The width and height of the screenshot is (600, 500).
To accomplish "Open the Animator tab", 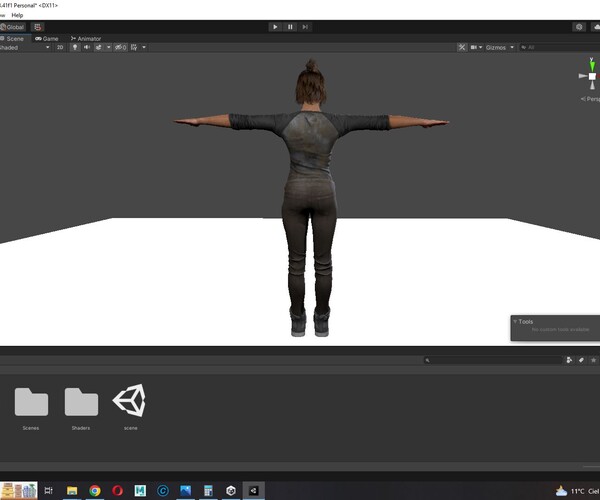I will click(x=86, y=38).
